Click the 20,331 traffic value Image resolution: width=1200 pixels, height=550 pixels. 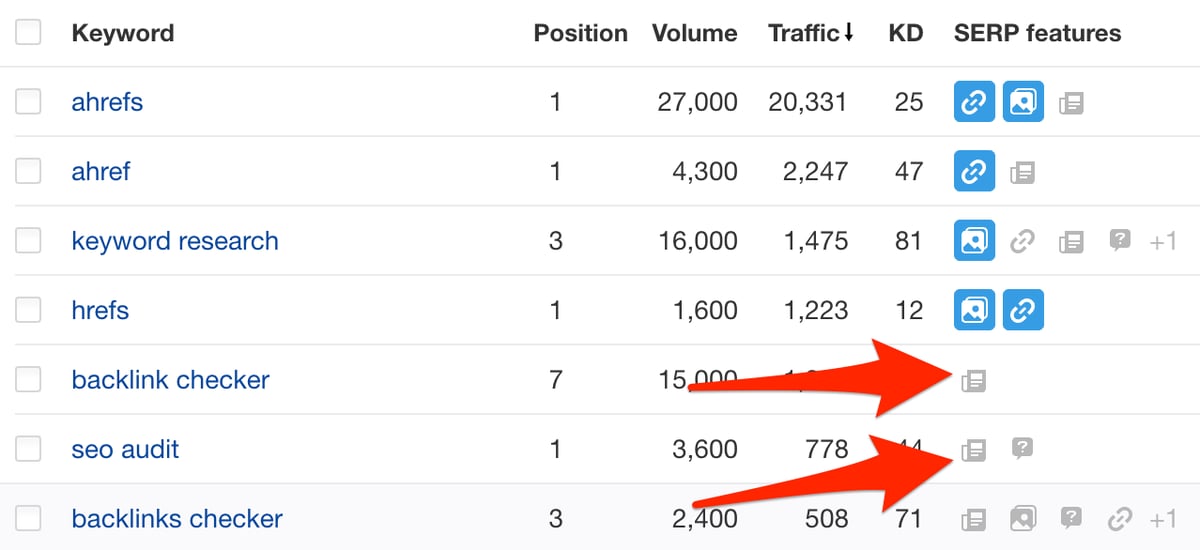807,102
